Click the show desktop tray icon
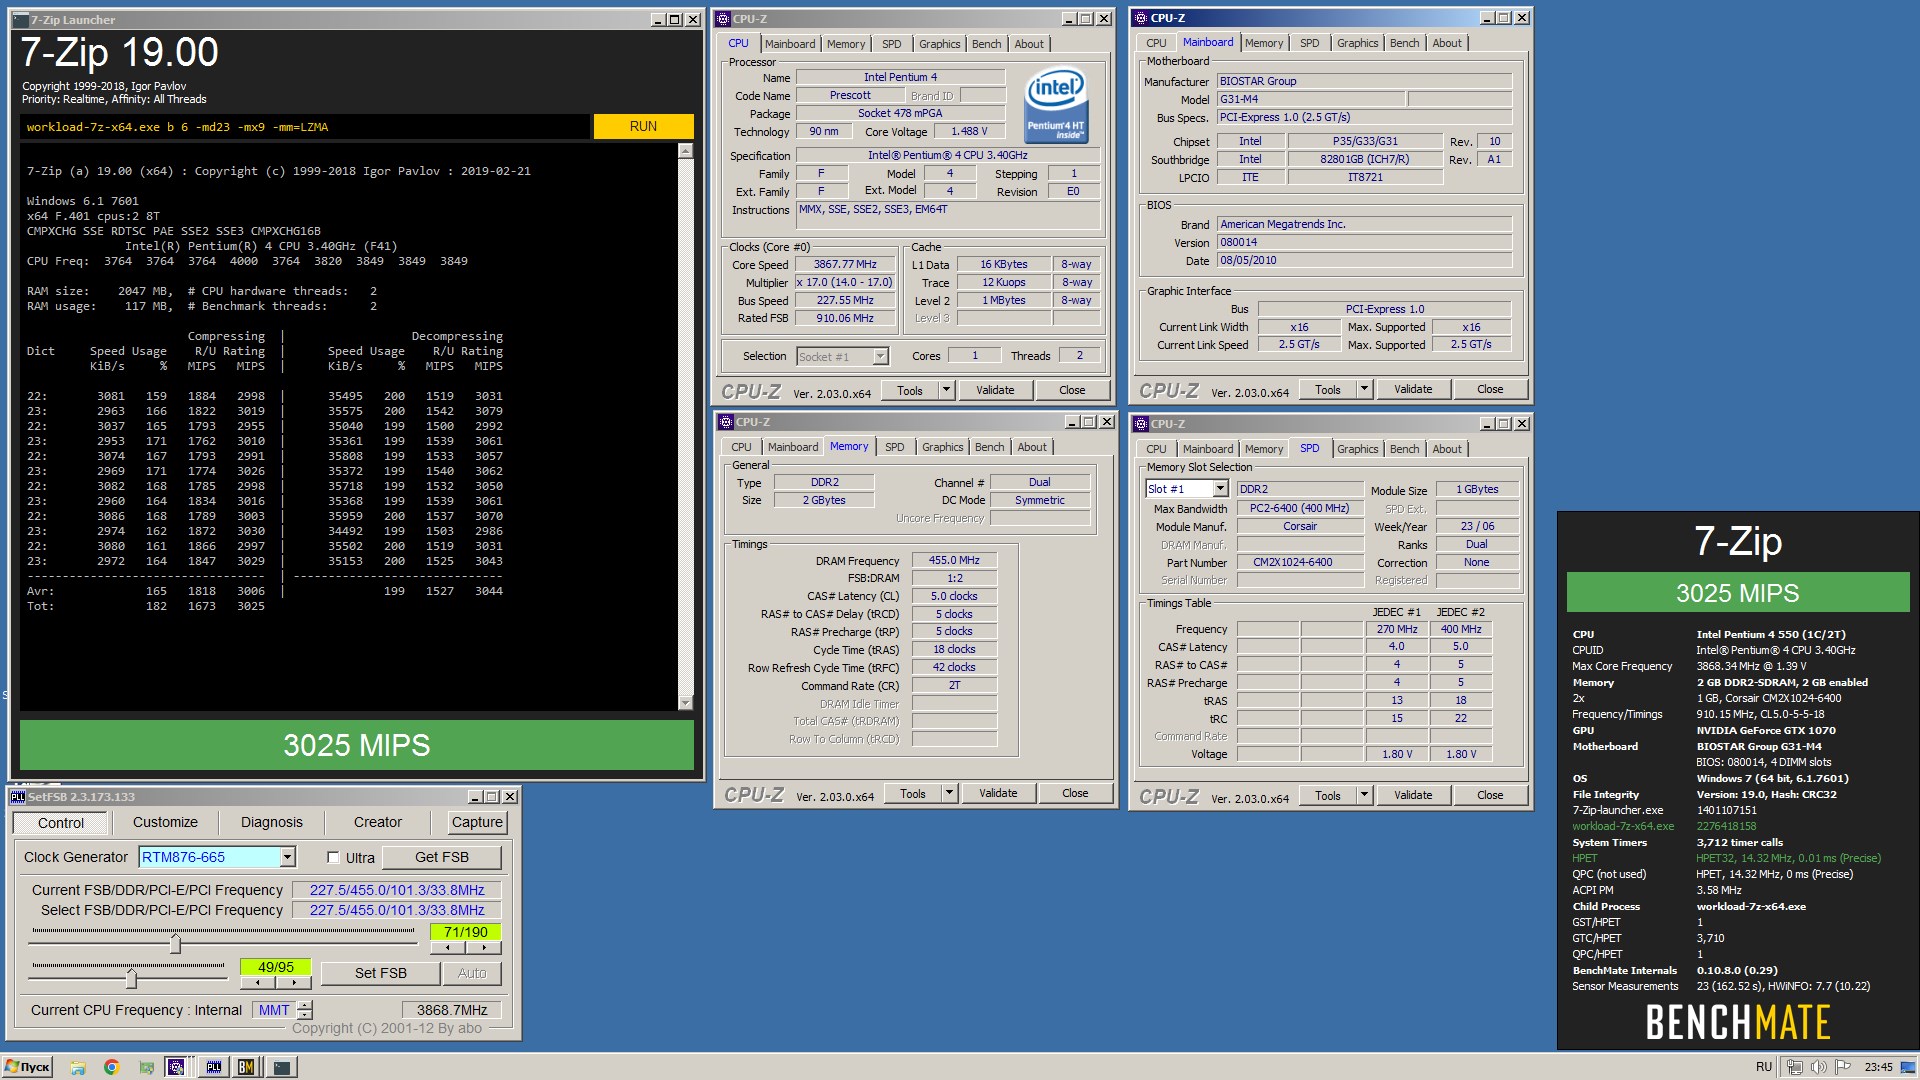The height and width of the screenshot is (1080, 1920). point(1908,1067)
